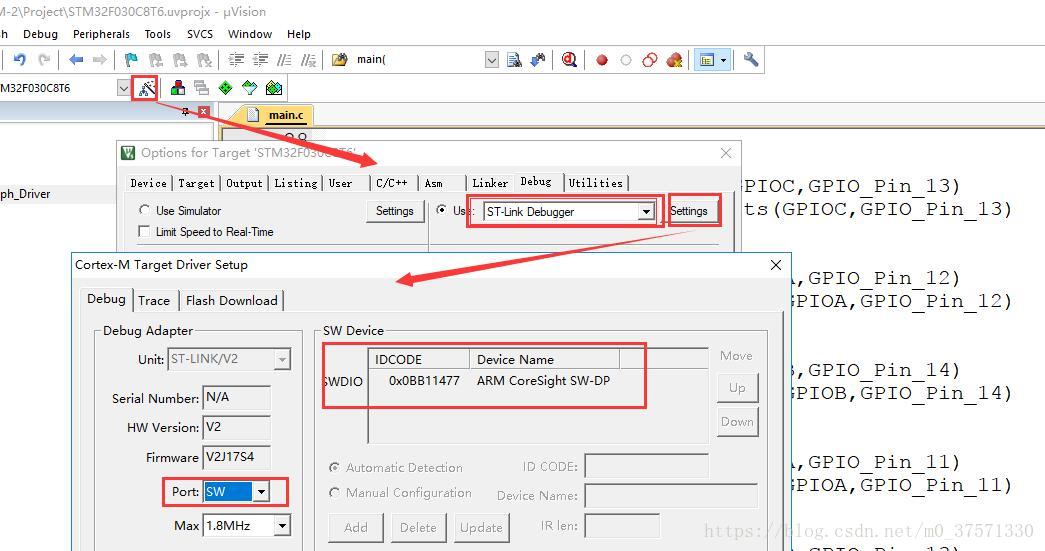
Task: Switch to the Target tab in Options
Action: pos(196,183)
